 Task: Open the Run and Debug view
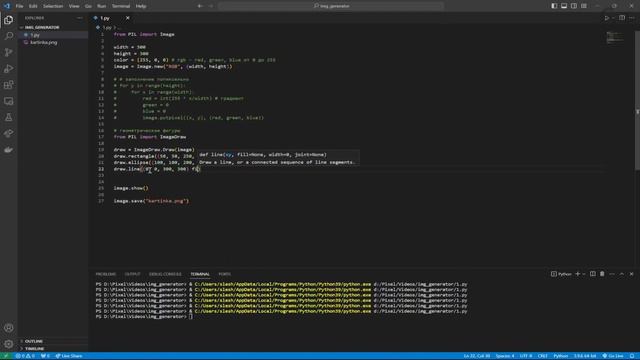coord(9,69)
